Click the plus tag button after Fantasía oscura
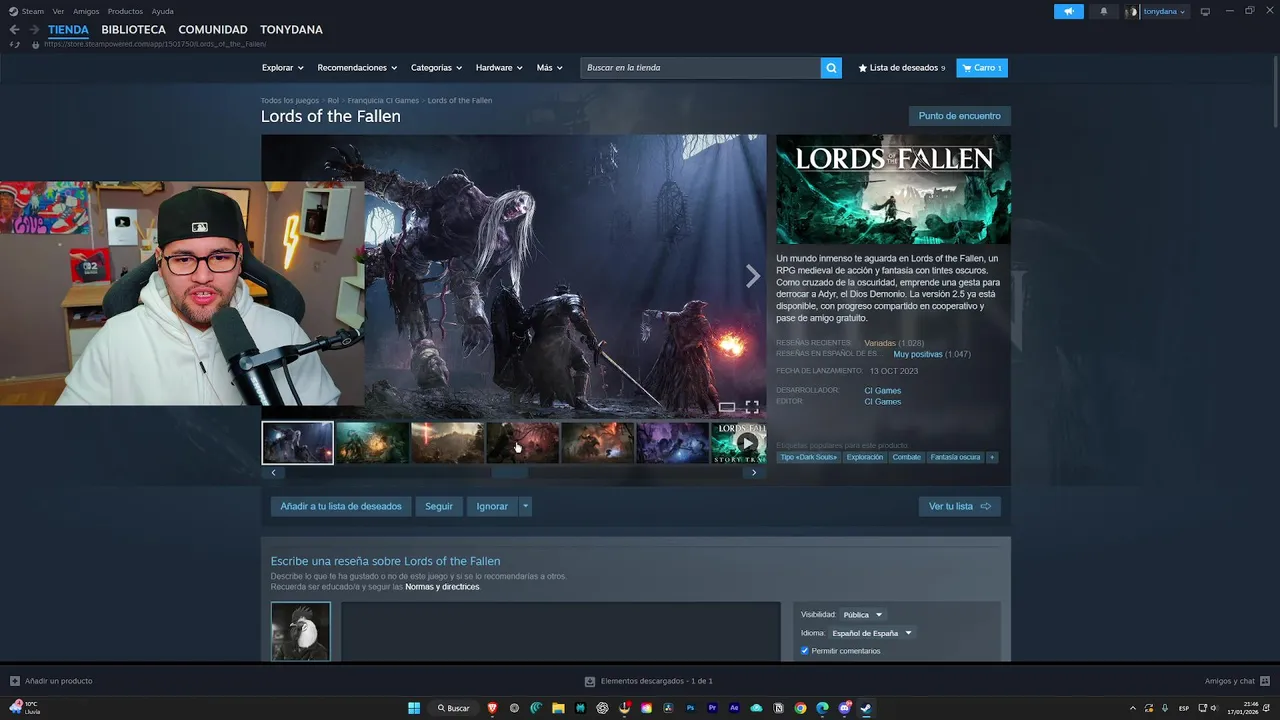1280x720 pixels. coord(992,457)
